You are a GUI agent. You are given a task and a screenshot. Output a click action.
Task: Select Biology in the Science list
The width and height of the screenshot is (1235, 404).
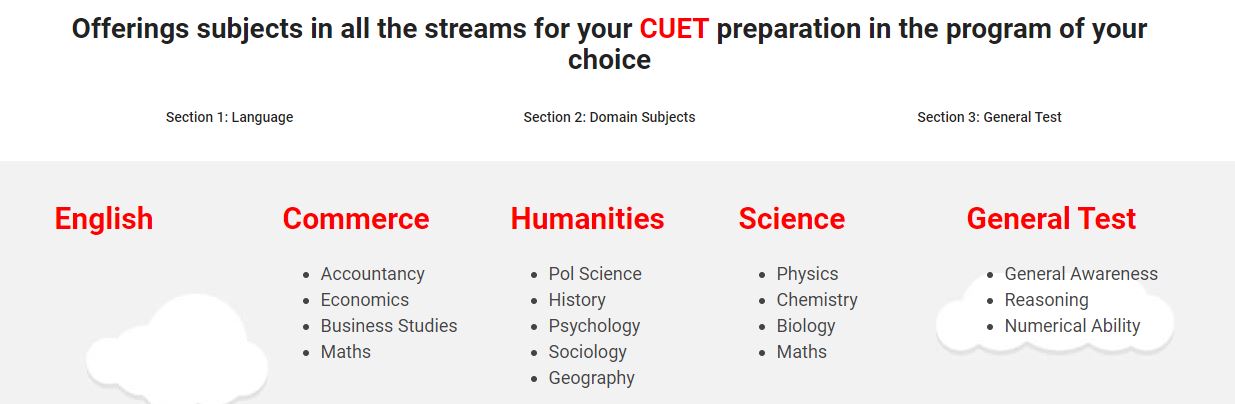tap(805, 326)
